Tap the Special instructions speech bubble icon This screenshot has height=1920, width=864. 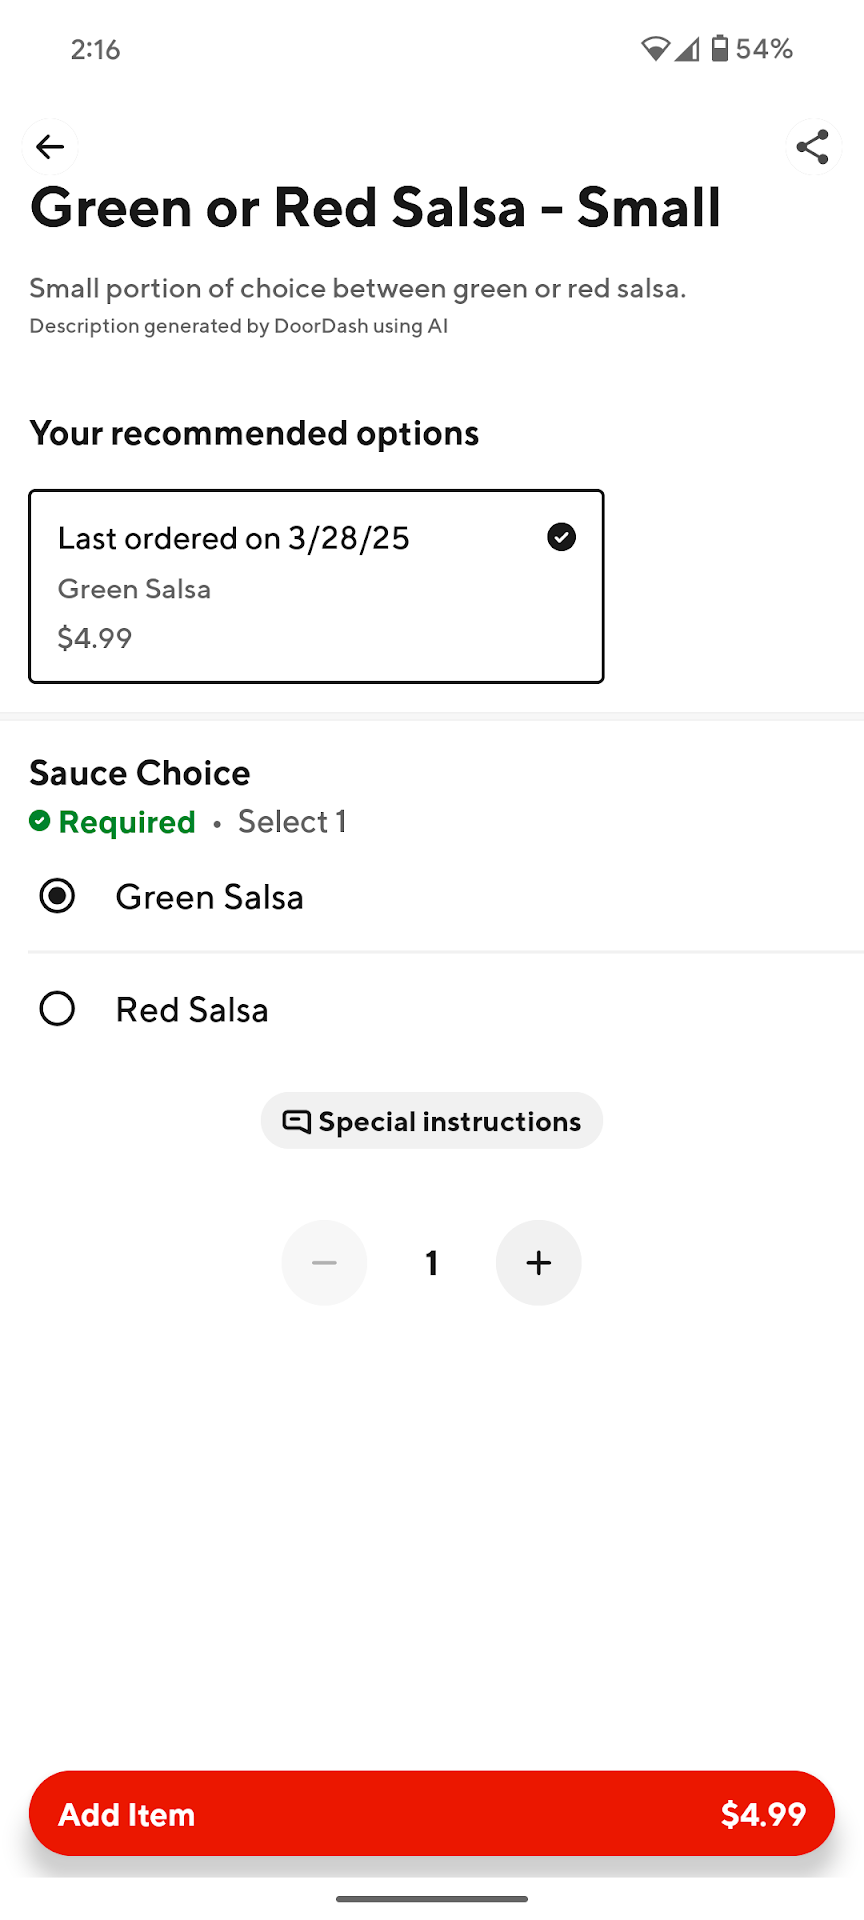[x=296, y=1121]
